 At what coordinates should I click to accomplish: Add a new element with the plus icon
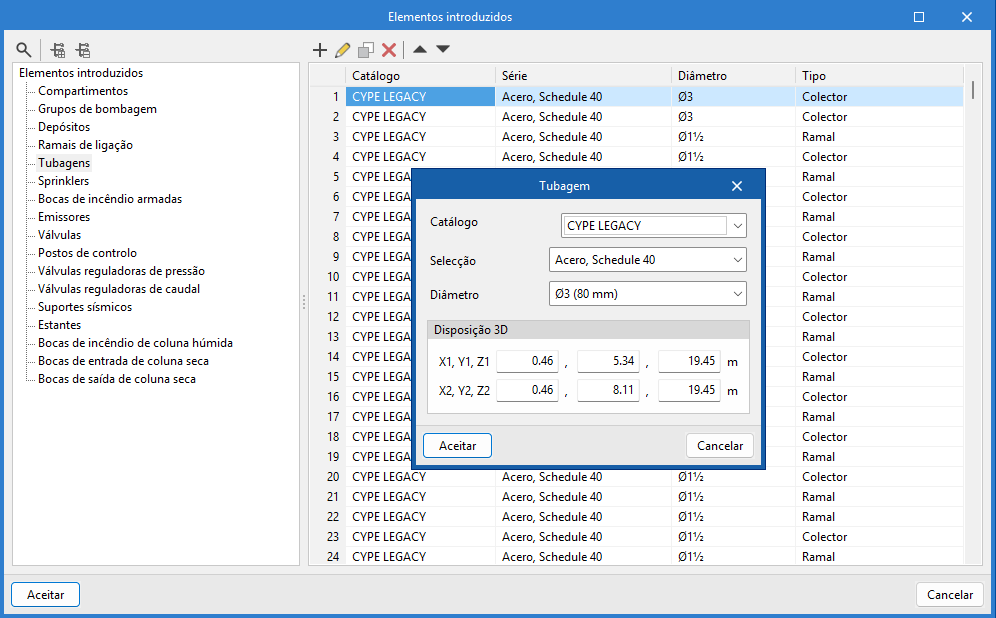pos(320,49)
